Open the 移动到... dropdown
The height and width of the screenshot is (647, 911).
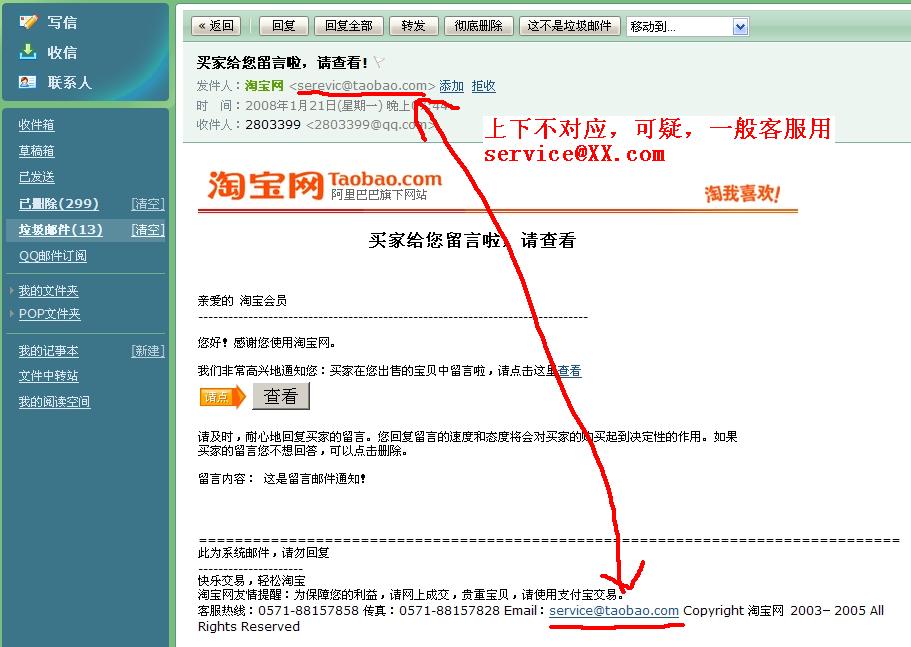tap(687, 27)
